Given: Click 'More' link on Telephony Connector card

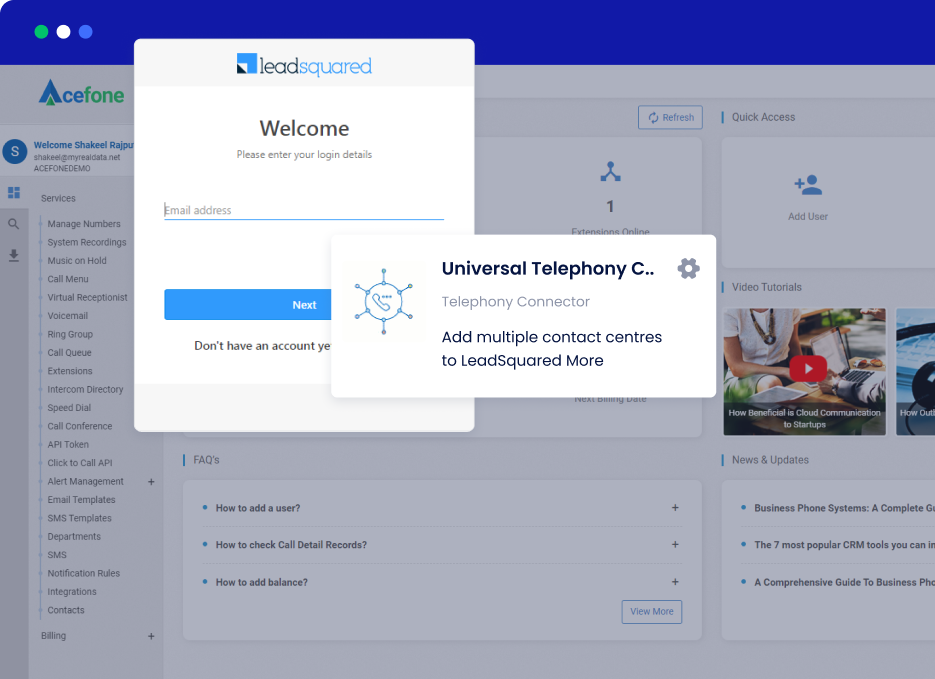Looking at the screenshot, I should click(x=584, y=361).
